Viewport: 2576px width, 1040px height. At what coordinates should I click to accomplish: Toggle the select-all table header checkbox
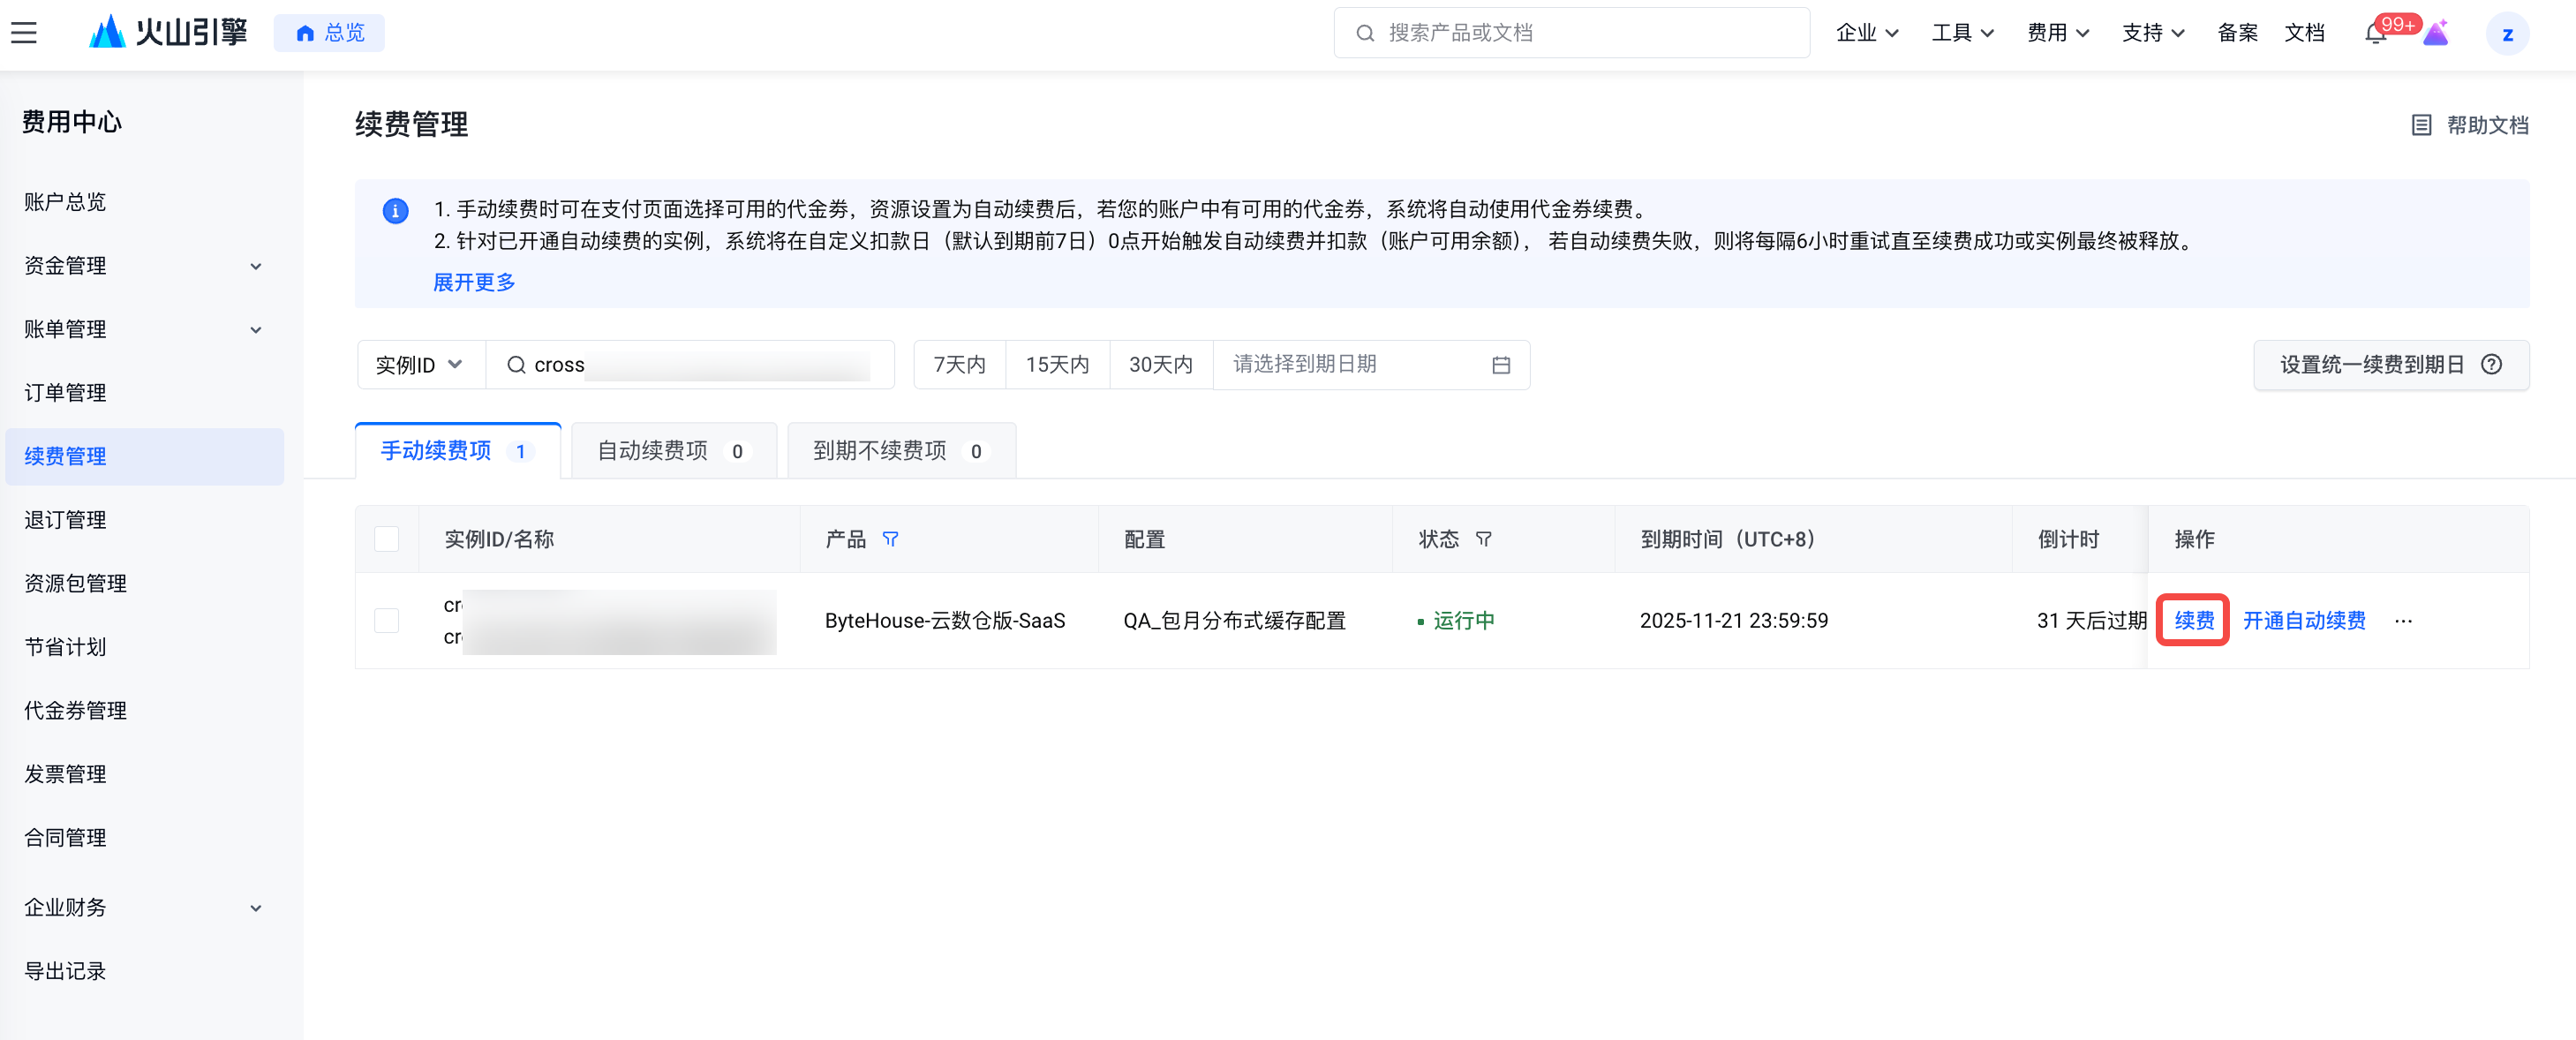click(x=387, y=539)
